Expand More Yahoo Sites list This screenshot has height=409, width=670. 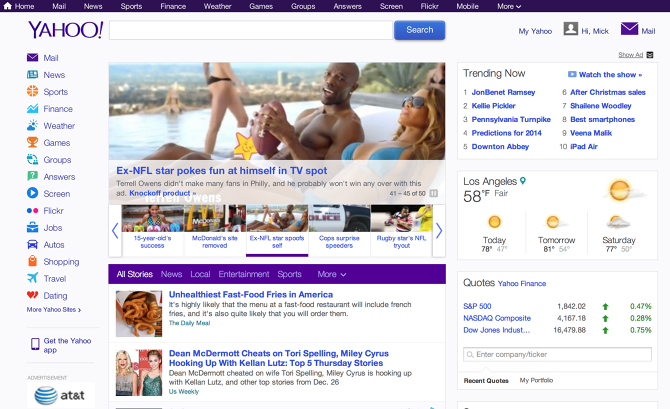(54, 309)
